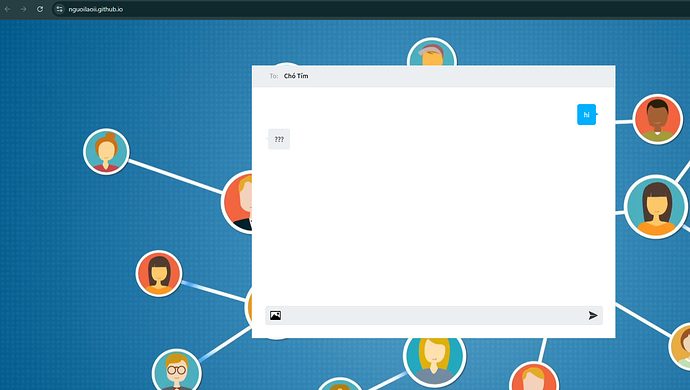Reload the page
690x390 pixels.
click(40, 9)
